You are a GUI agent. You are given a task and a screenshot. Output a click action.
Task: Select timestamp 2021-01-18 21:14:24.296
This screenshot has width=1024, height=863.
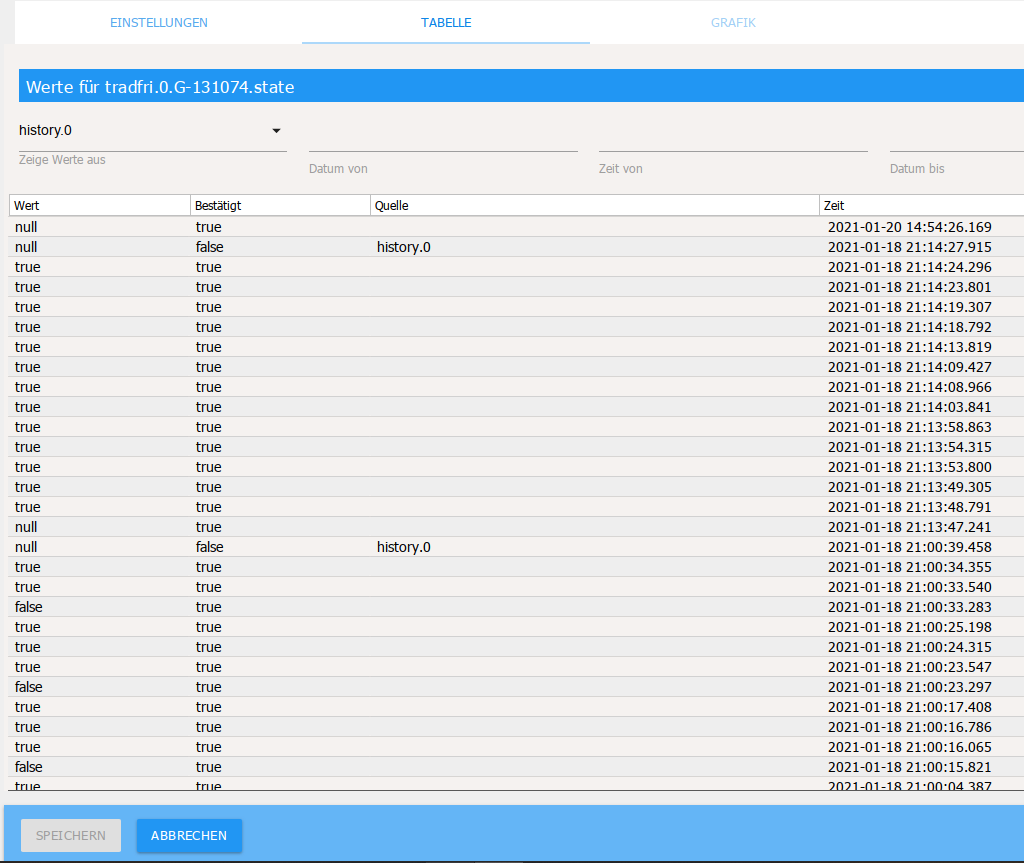[910, 267]
